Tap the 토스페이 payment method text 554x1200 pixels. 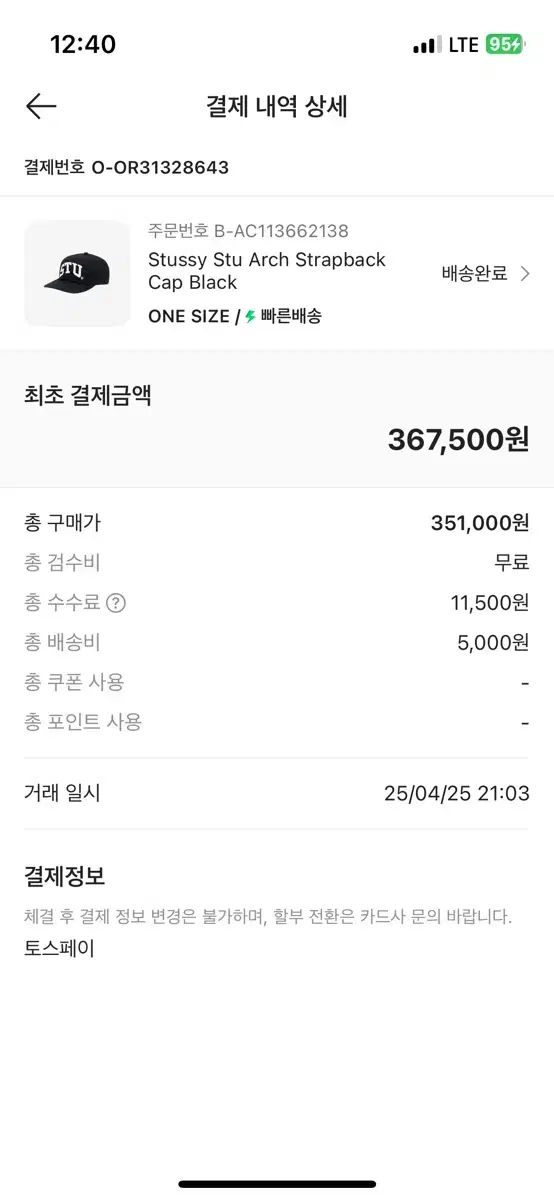(x=59, y=948)
